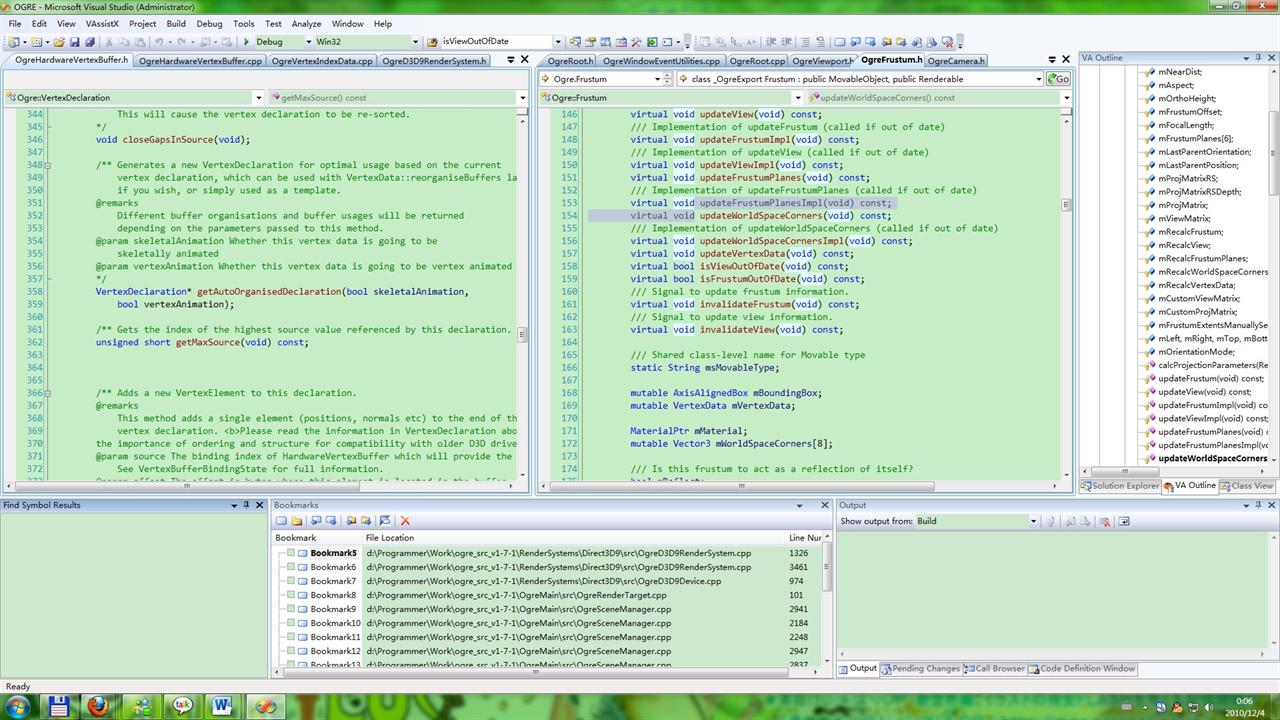Click new folder icon in Bookmarks panel
This screenshot has height=720, width=1280.
point(296,521)
